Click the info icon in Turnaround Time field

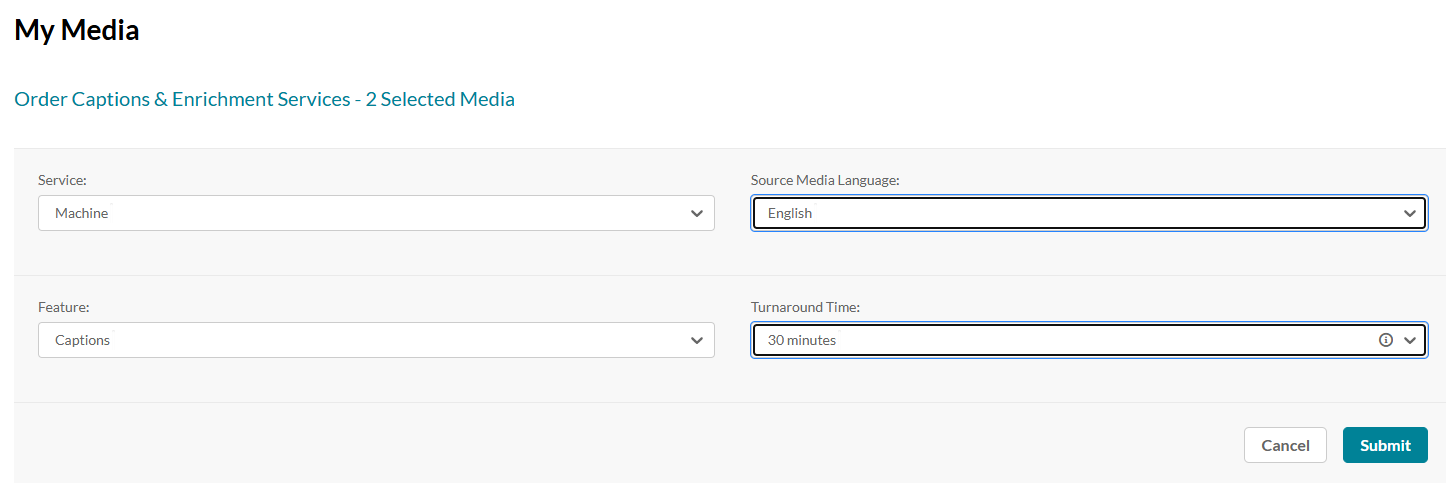tap(1386, 340)
